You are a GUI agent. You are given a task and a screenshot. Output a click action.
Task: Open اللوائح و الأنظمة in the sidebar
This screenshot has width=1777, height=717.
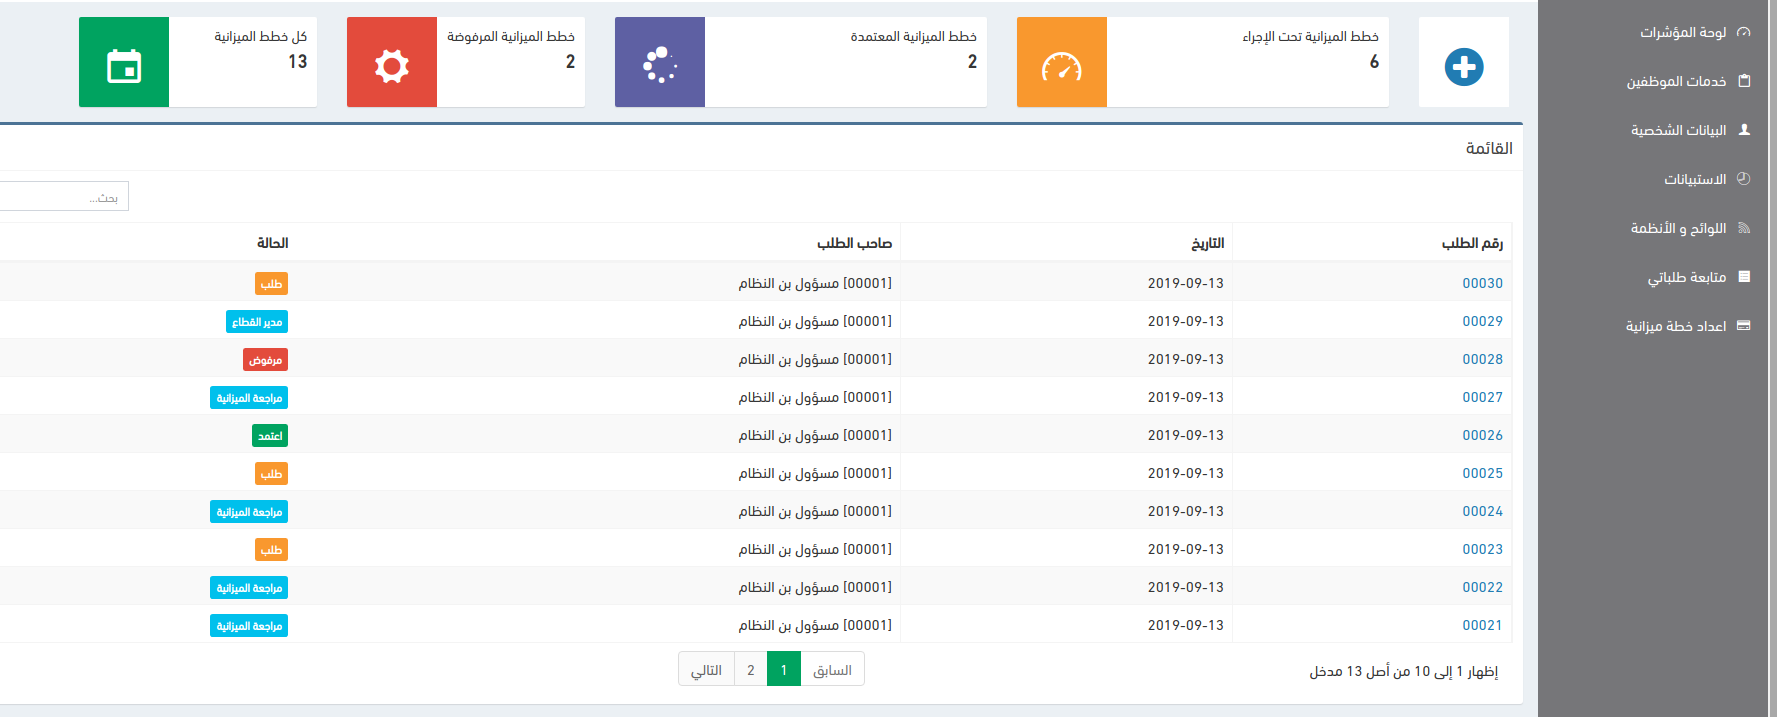pyautogui.click(x=1678, y=228)
